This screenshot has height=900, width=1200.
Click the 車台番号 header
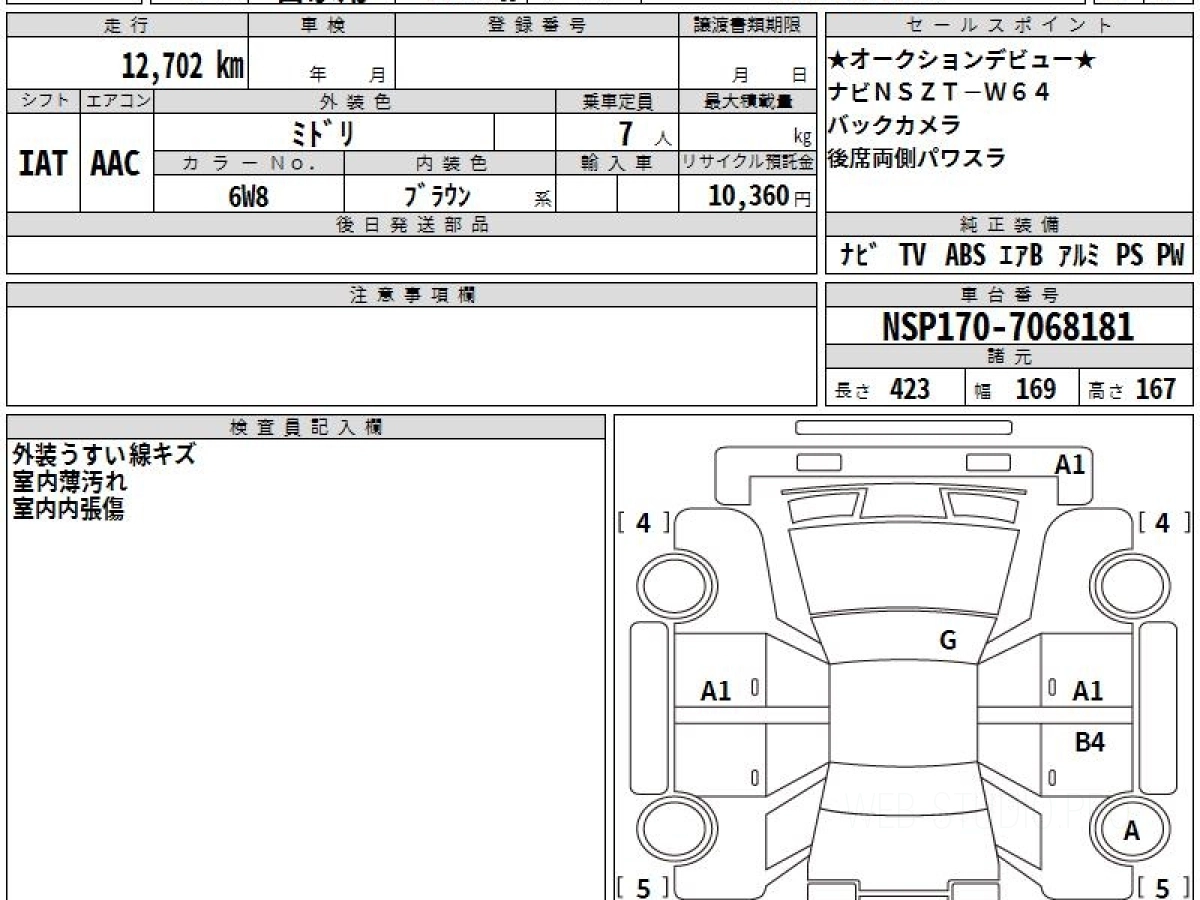tap(1010, 295)
